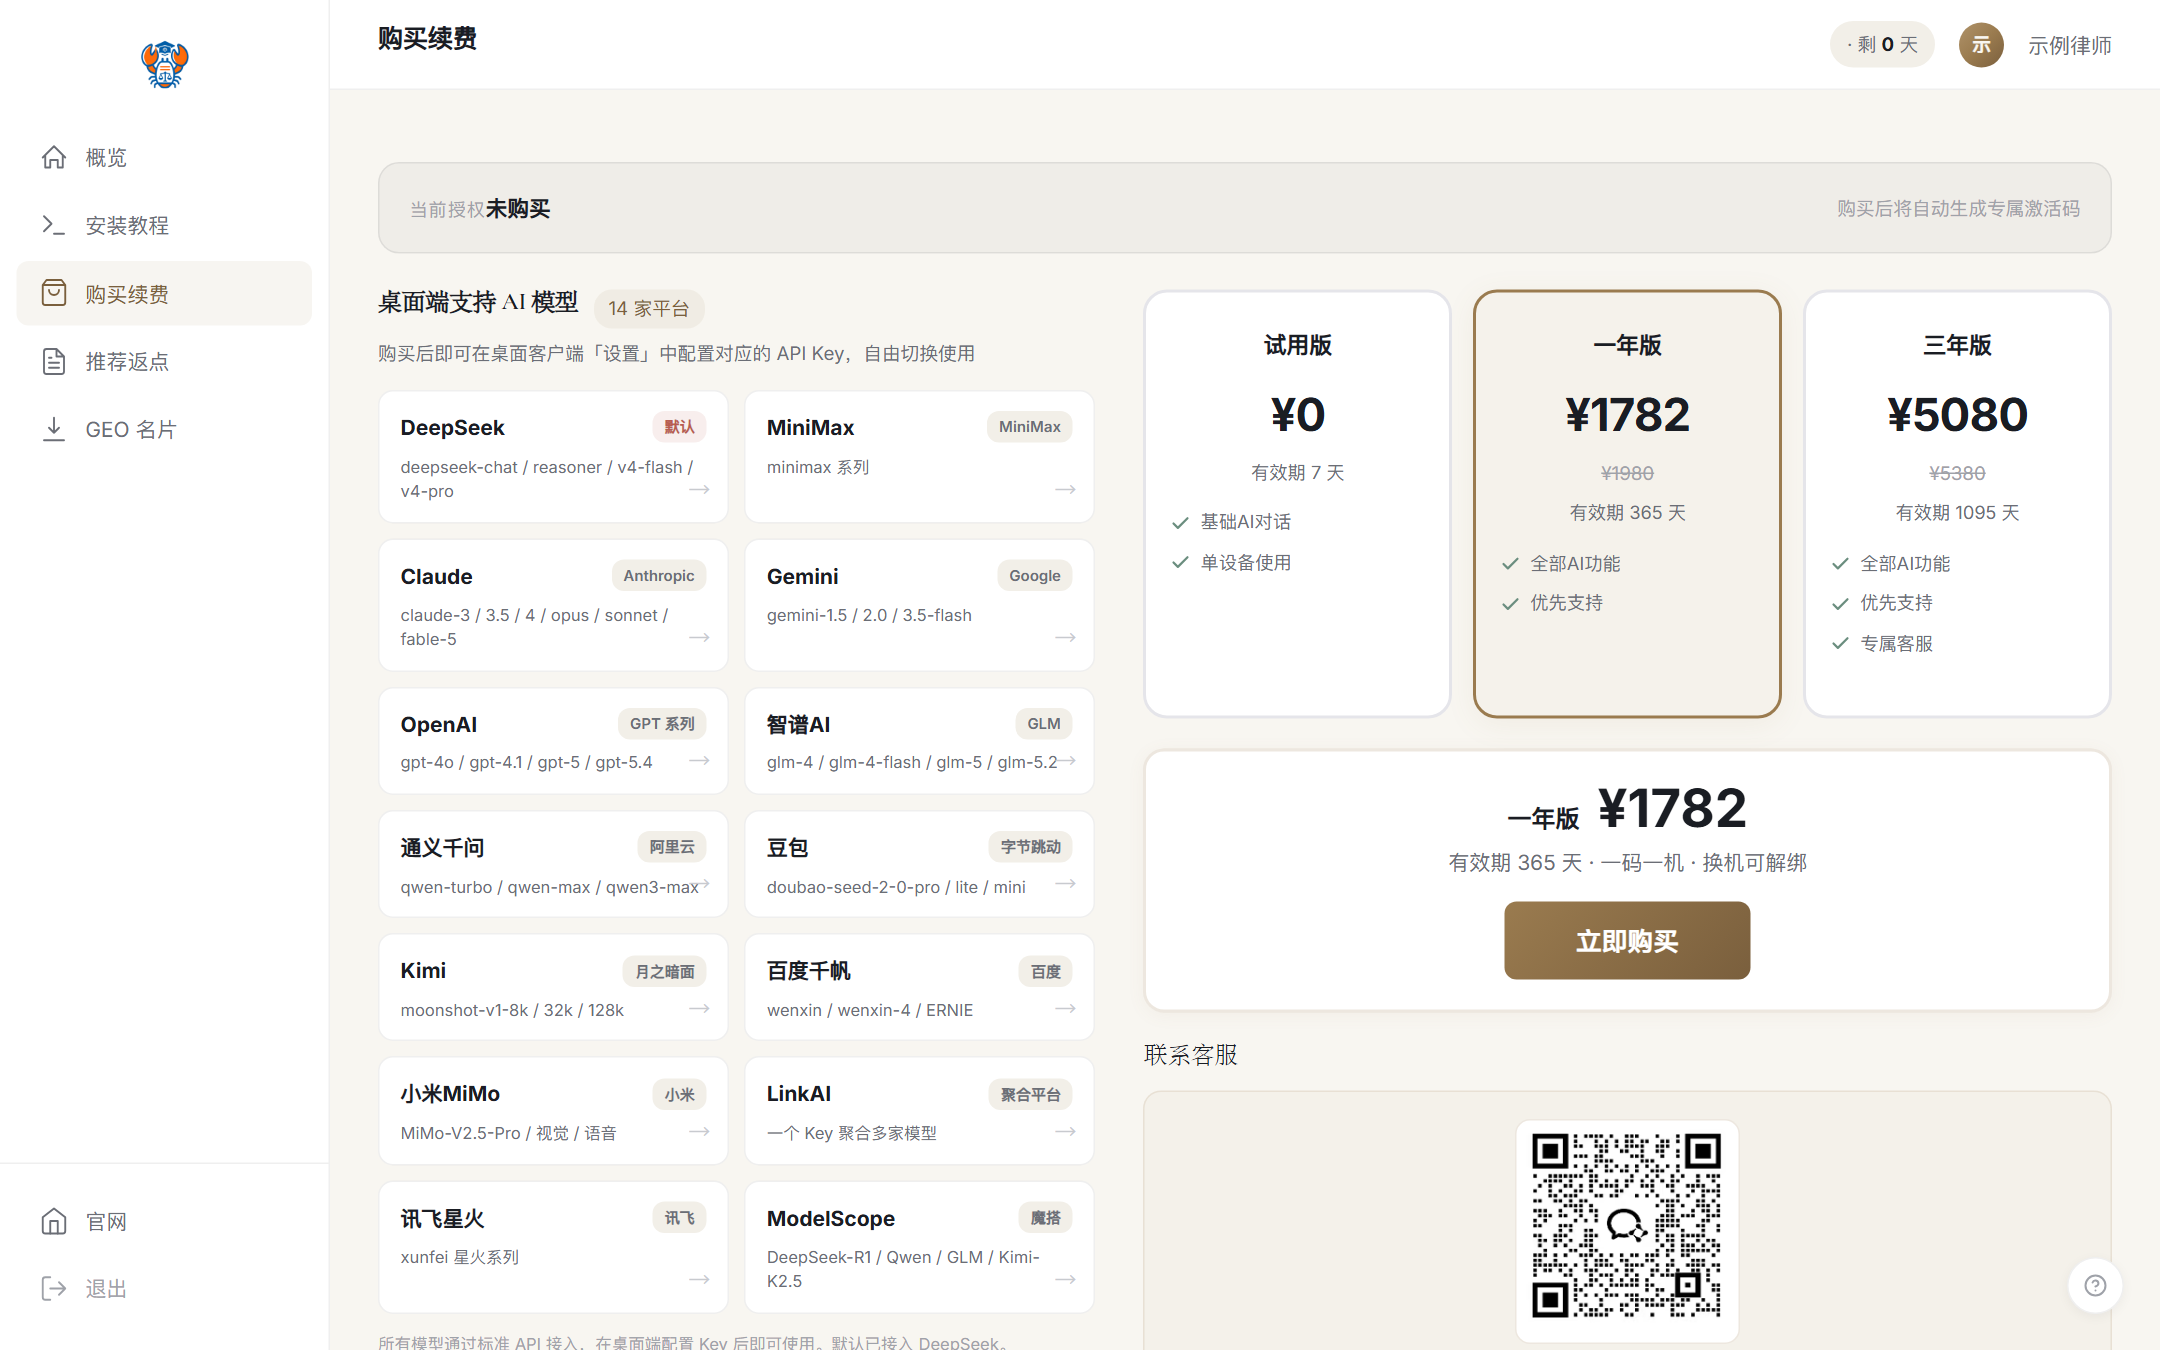Click the lobster app logo
This screenshot has height=1350, width=2160.
[x=164, y=65]
